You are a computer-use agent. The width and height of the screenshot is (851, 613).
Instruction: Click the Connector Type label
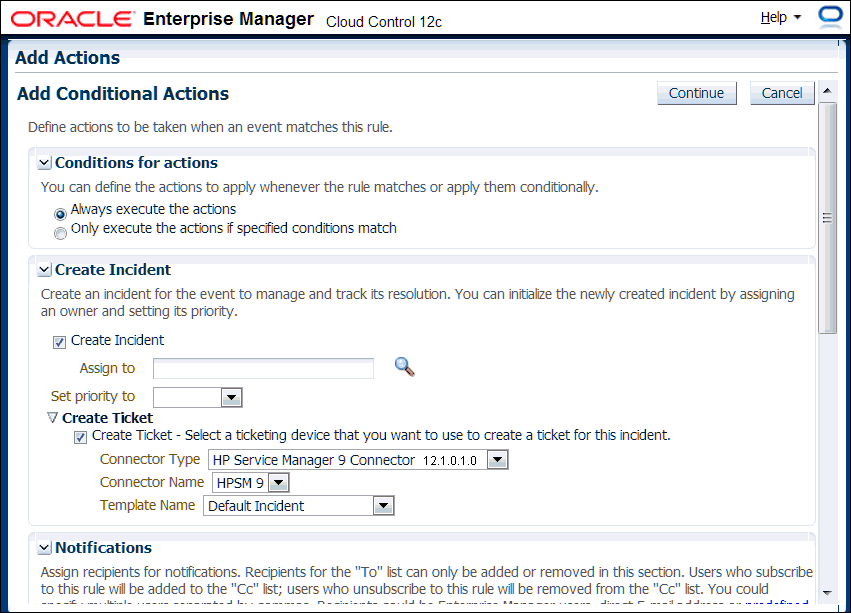pos(150,459)
